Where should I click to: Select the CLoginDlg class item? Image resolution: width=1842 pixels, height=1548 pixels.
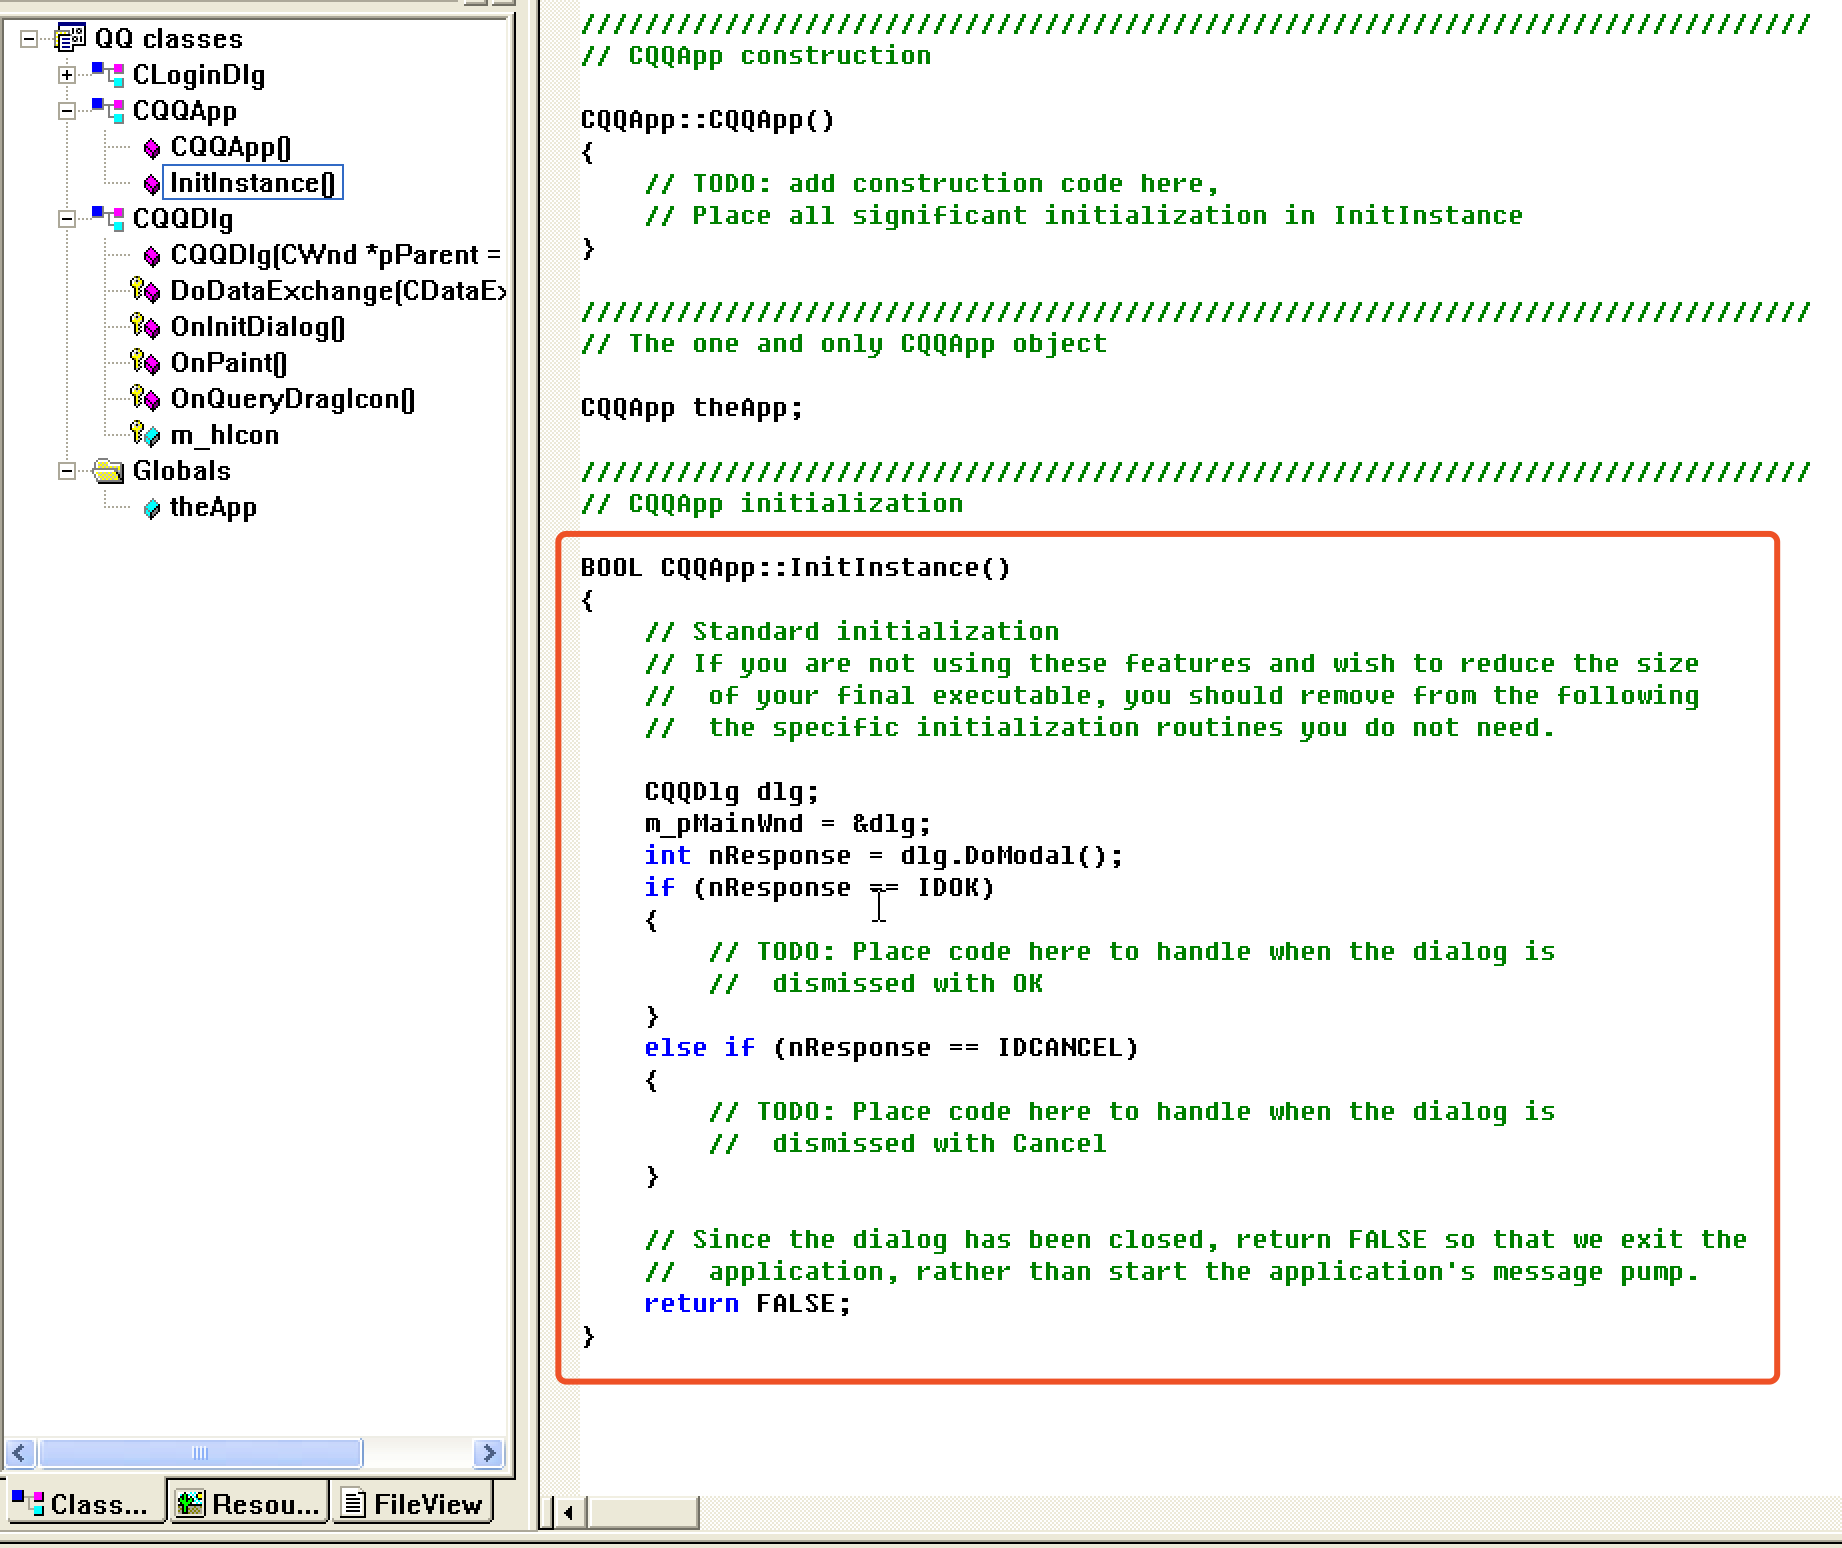coord(199,75)
